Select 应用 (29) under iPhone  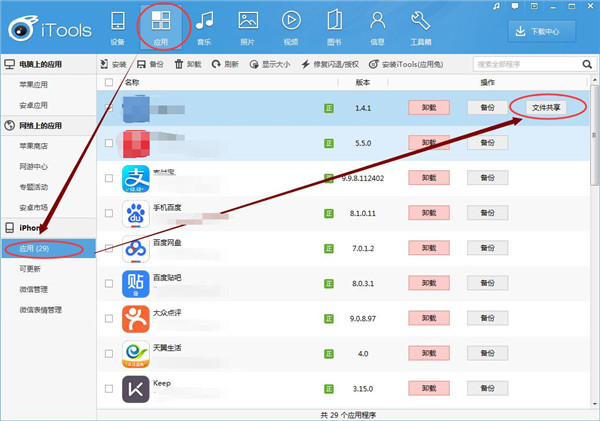[48, 249]
